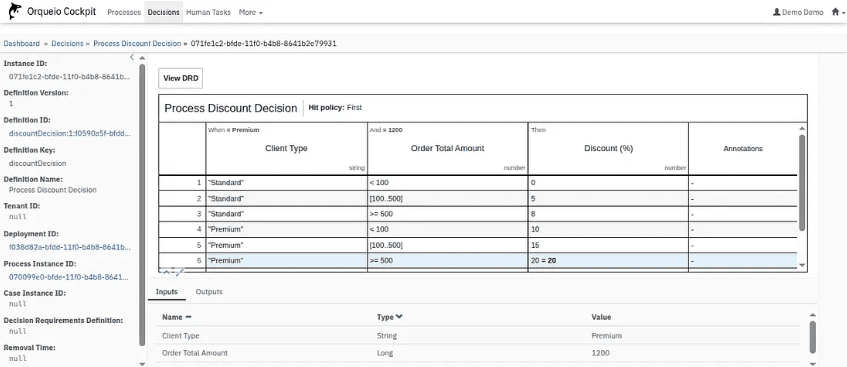Select rule 4 "Premium" cell

pos(286,230)
